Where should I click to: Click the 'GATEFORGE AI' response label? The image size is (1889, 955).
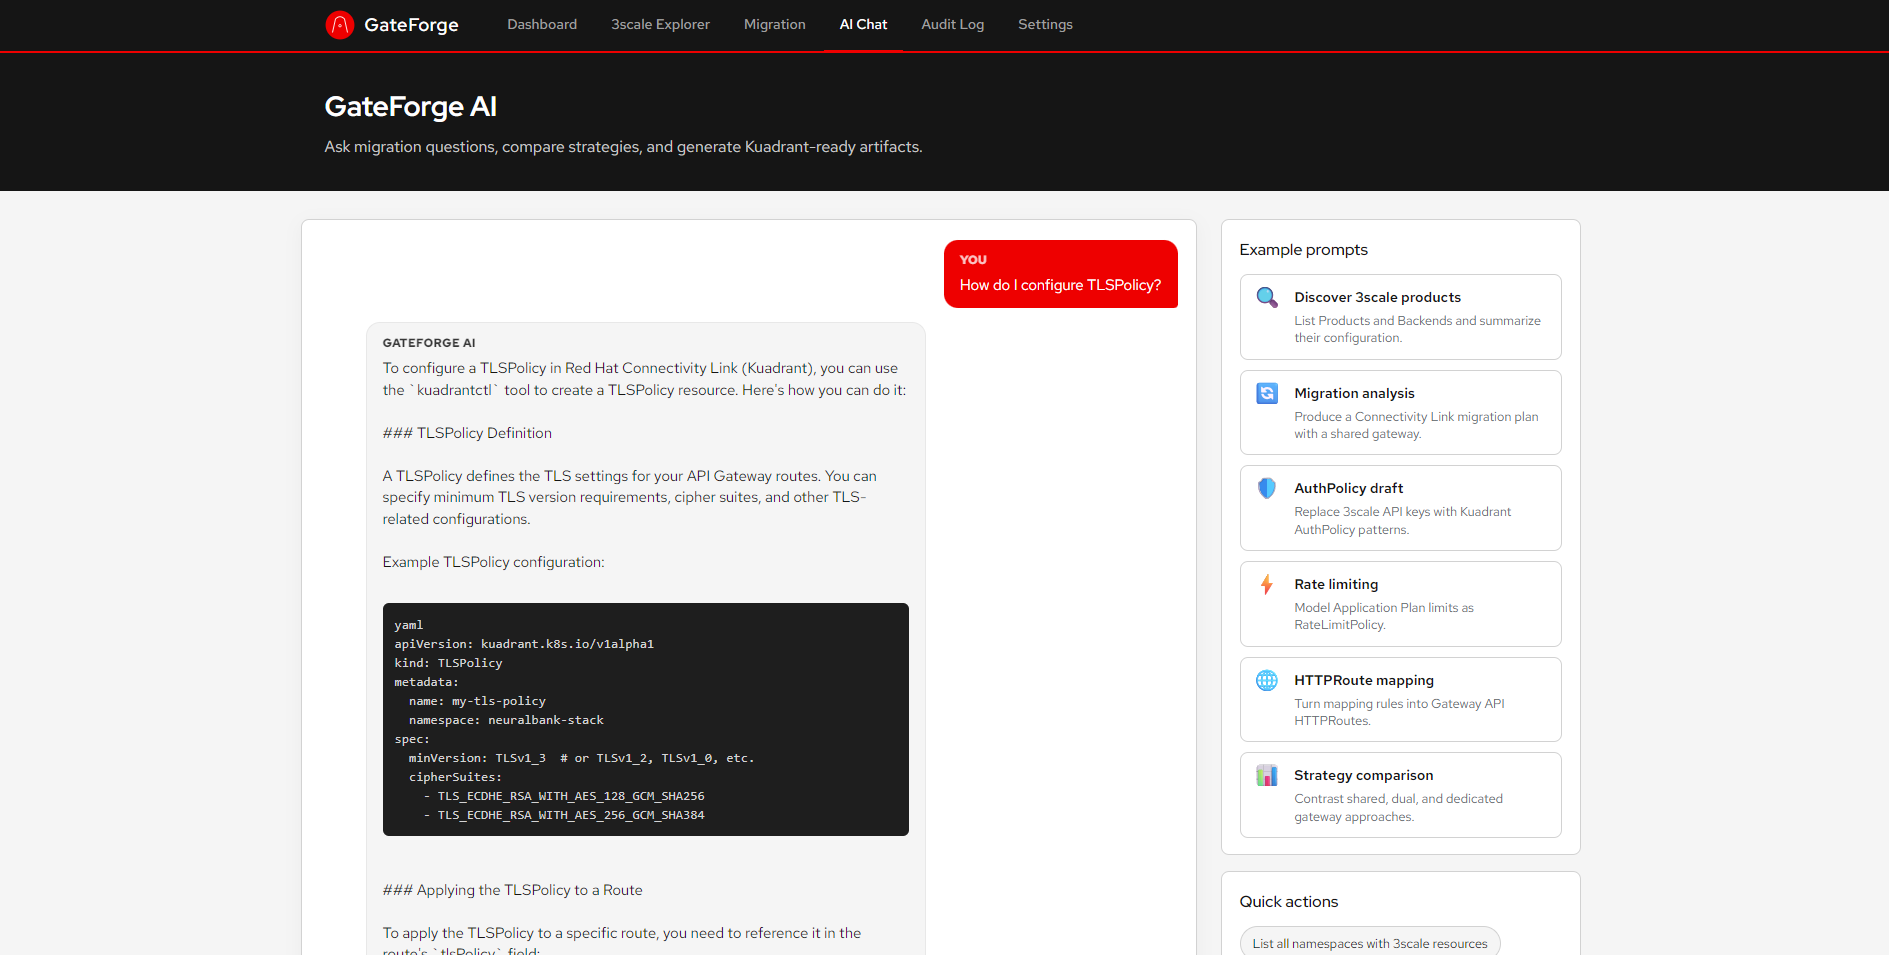pos(429,343)
